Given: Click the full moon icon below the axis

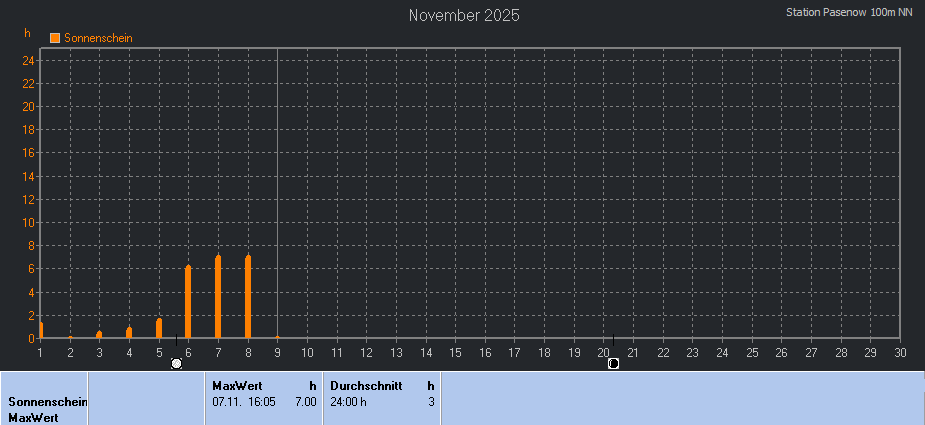Looking at the screenshot, I should [x=177, y=363].
